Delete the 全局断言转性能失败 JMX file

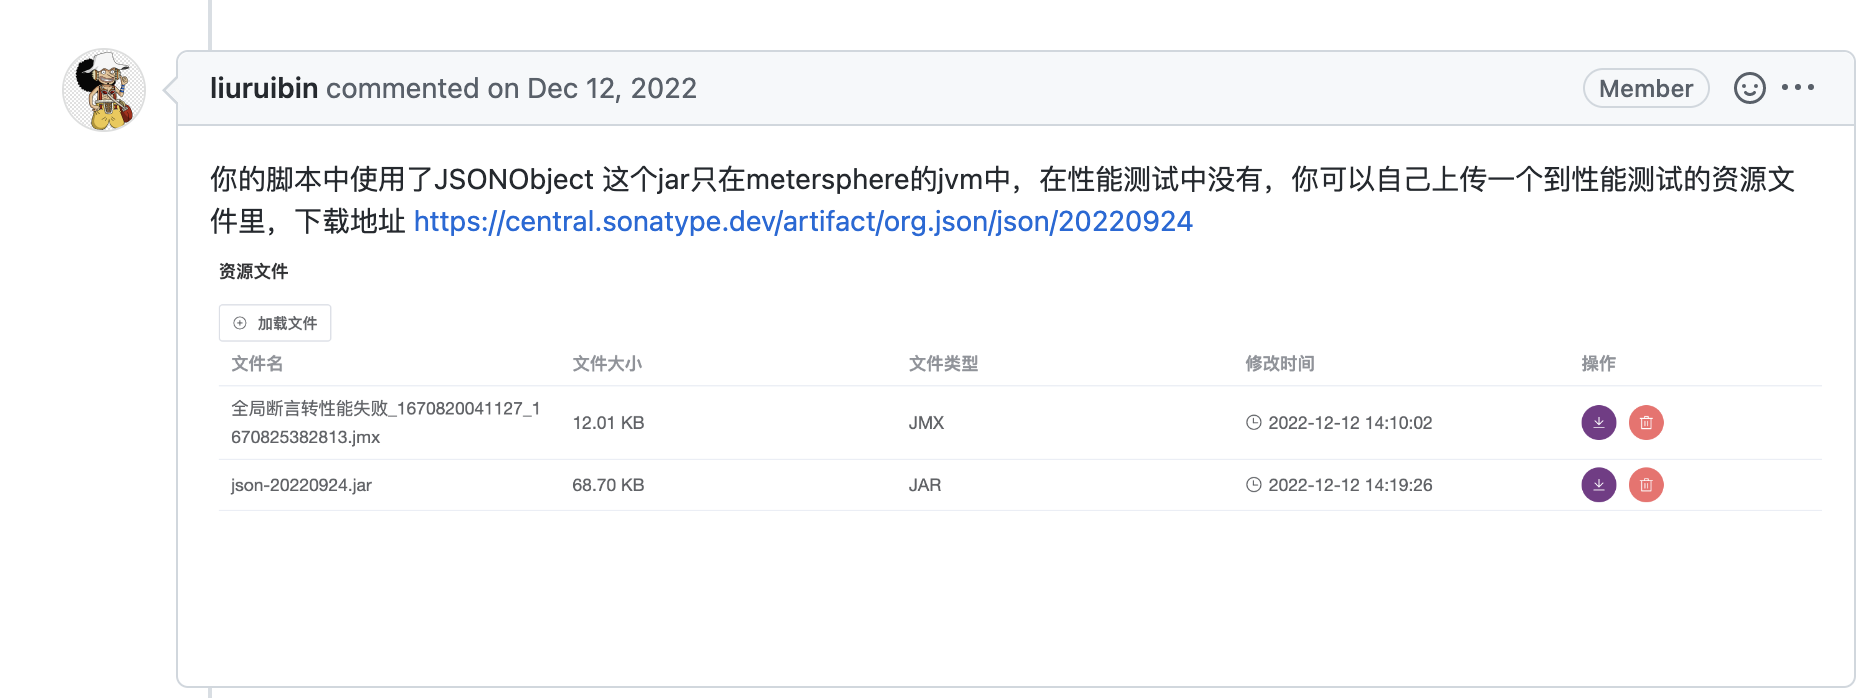pos(1646,422)
